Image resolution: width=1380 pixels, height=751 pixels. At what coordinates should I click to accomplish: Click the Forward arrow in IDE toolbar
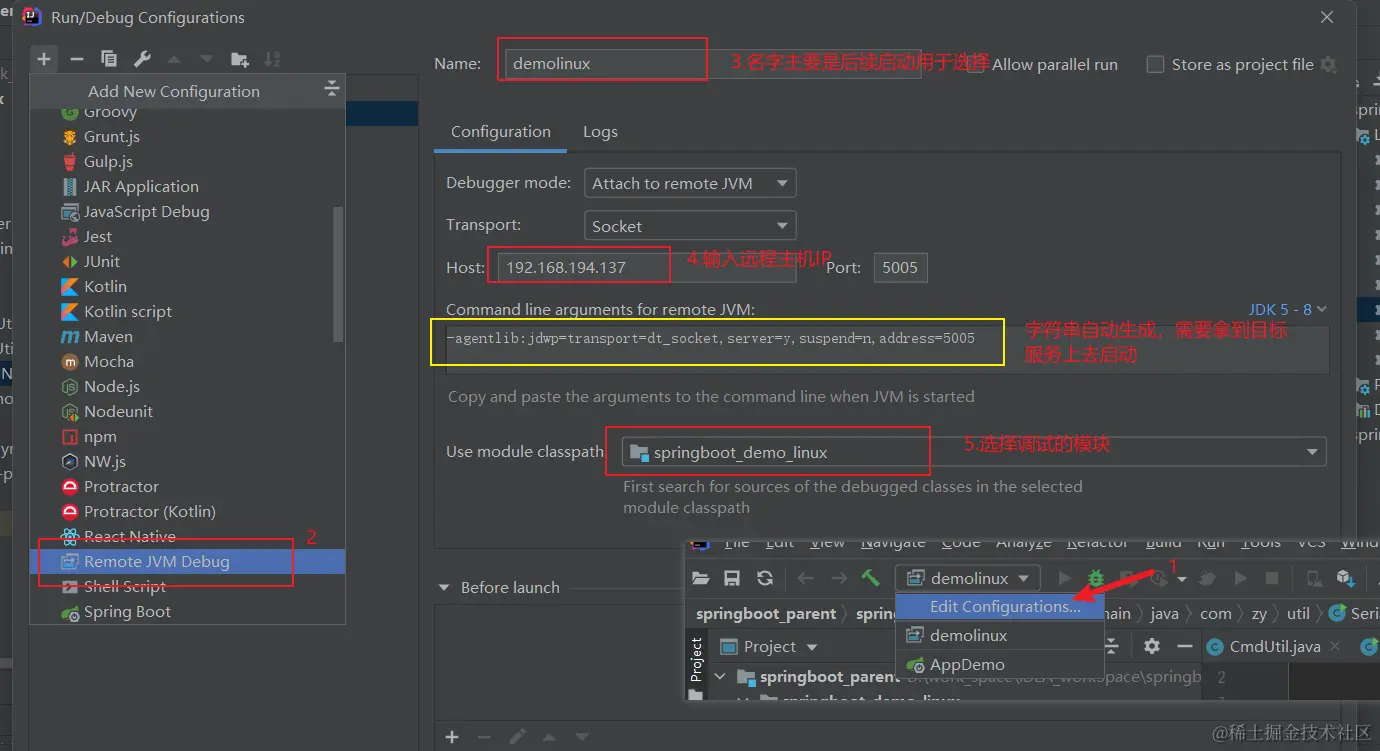pos(839,578)
